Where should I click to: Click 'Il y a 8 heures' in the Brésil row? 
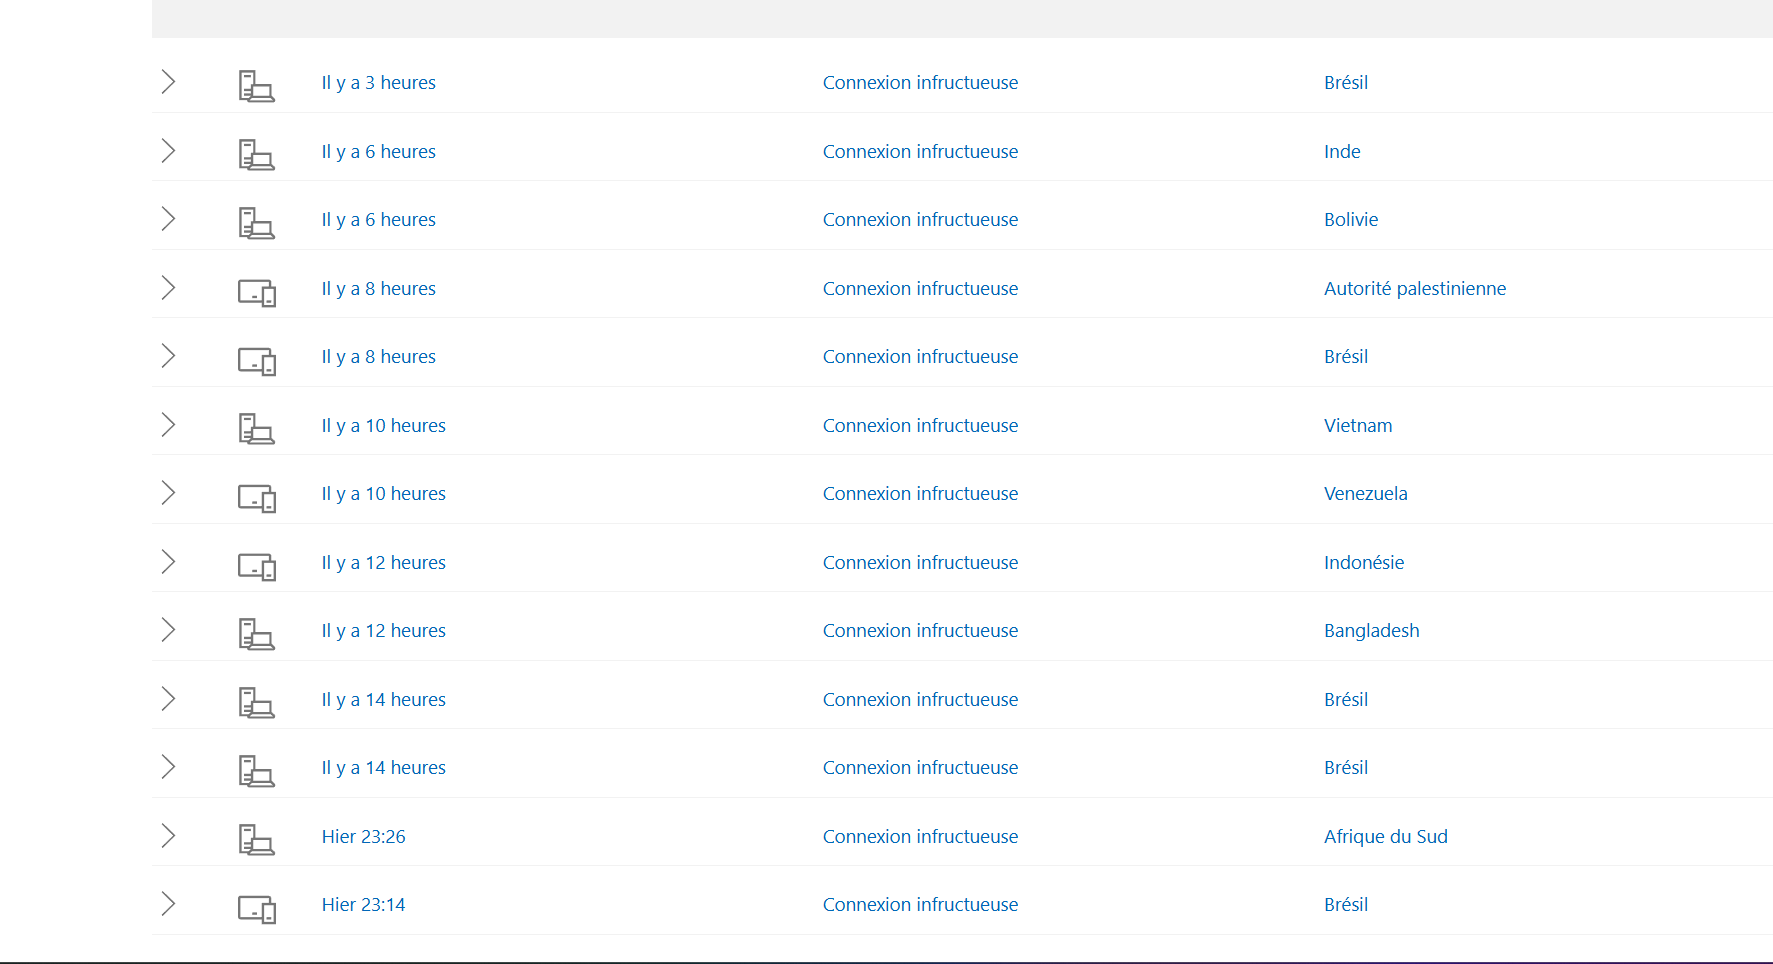(x=378, y=357)
